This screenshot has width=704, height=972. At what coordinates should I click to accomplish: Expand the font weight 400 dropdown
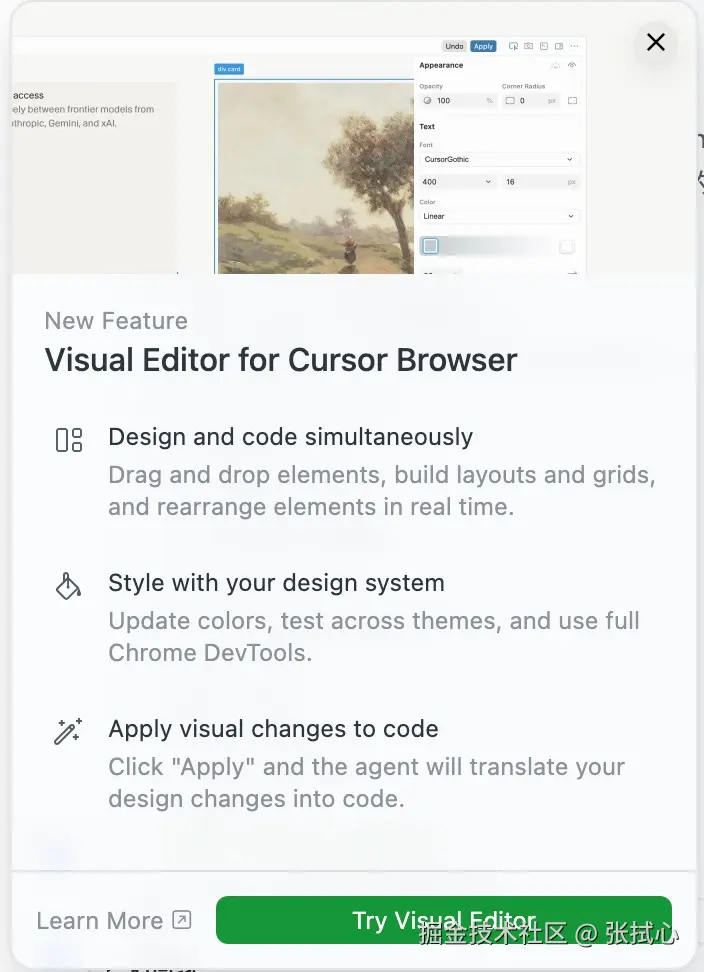(456, 181)
